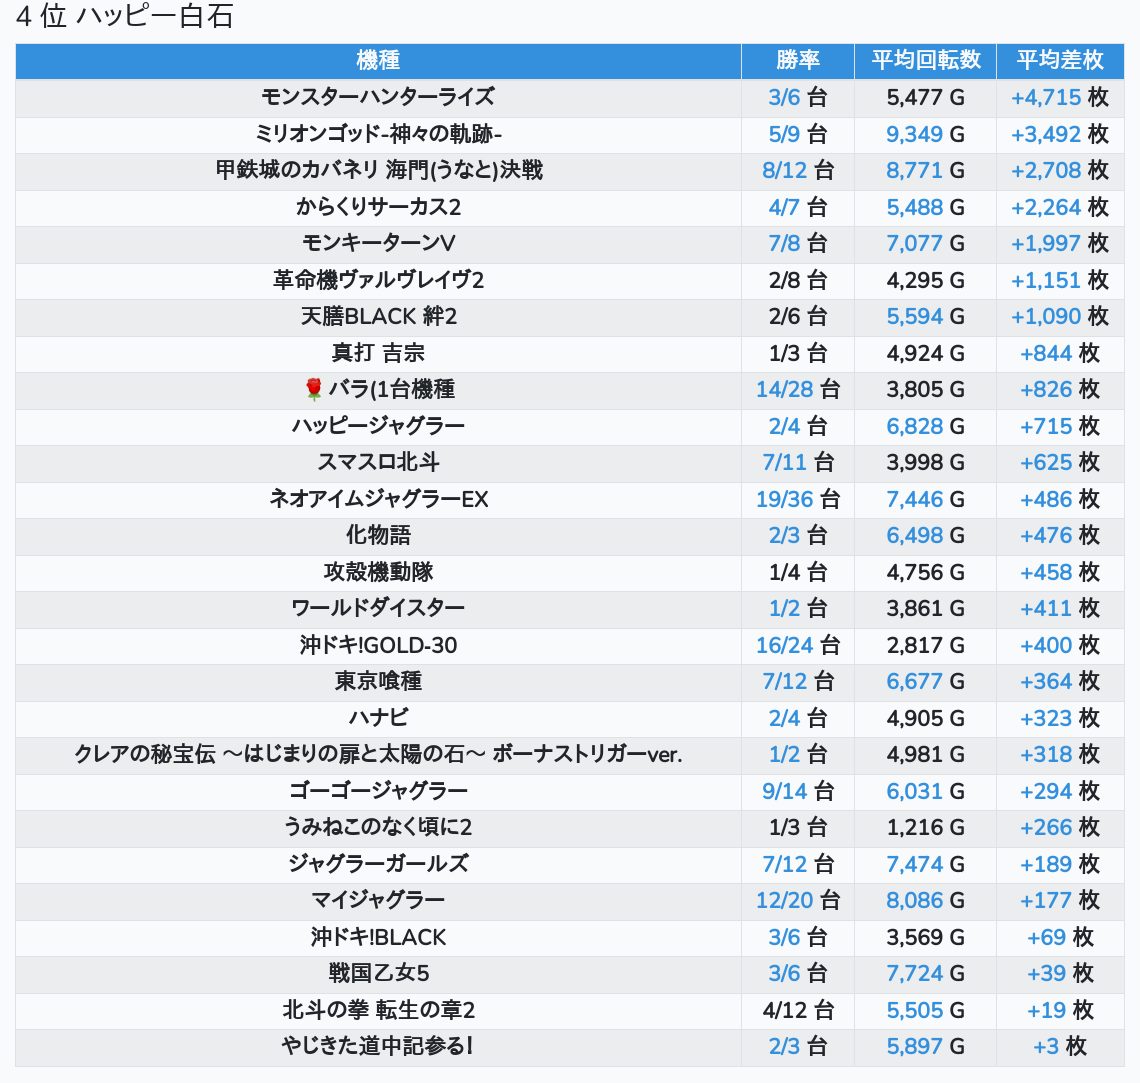Click the 戦国乙女5 machine name
1140x1083 pixels.
tap(378, 974)
